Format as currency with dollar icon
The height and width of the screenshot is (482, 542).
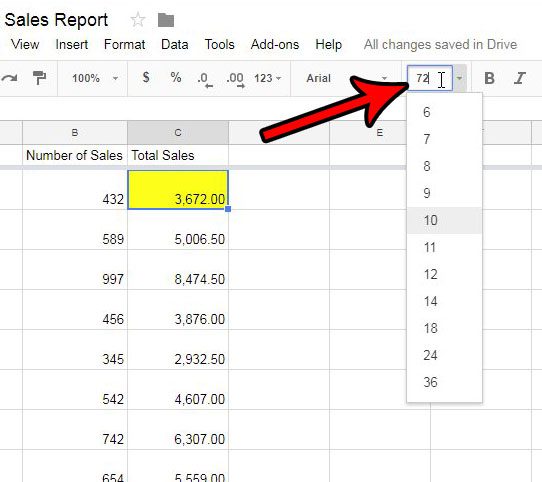[146, 77]
